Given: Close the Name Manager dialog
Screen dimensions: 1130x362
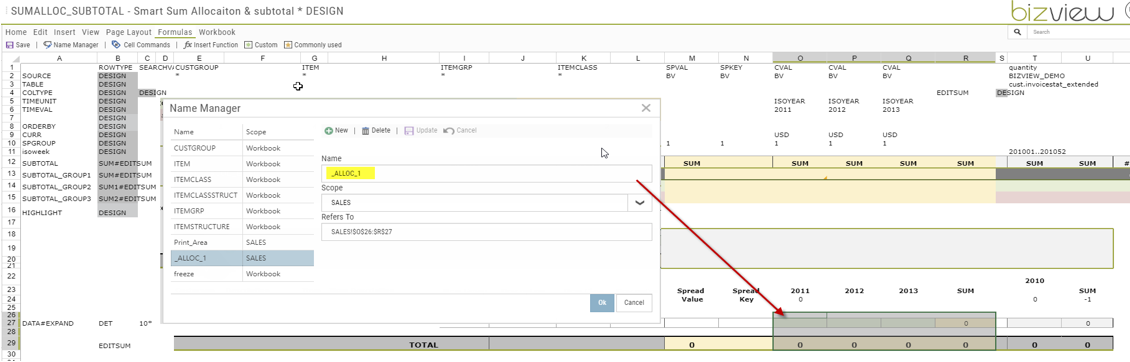Looking at the screenshot, I should pyautogui.click(x=646, y=108).
